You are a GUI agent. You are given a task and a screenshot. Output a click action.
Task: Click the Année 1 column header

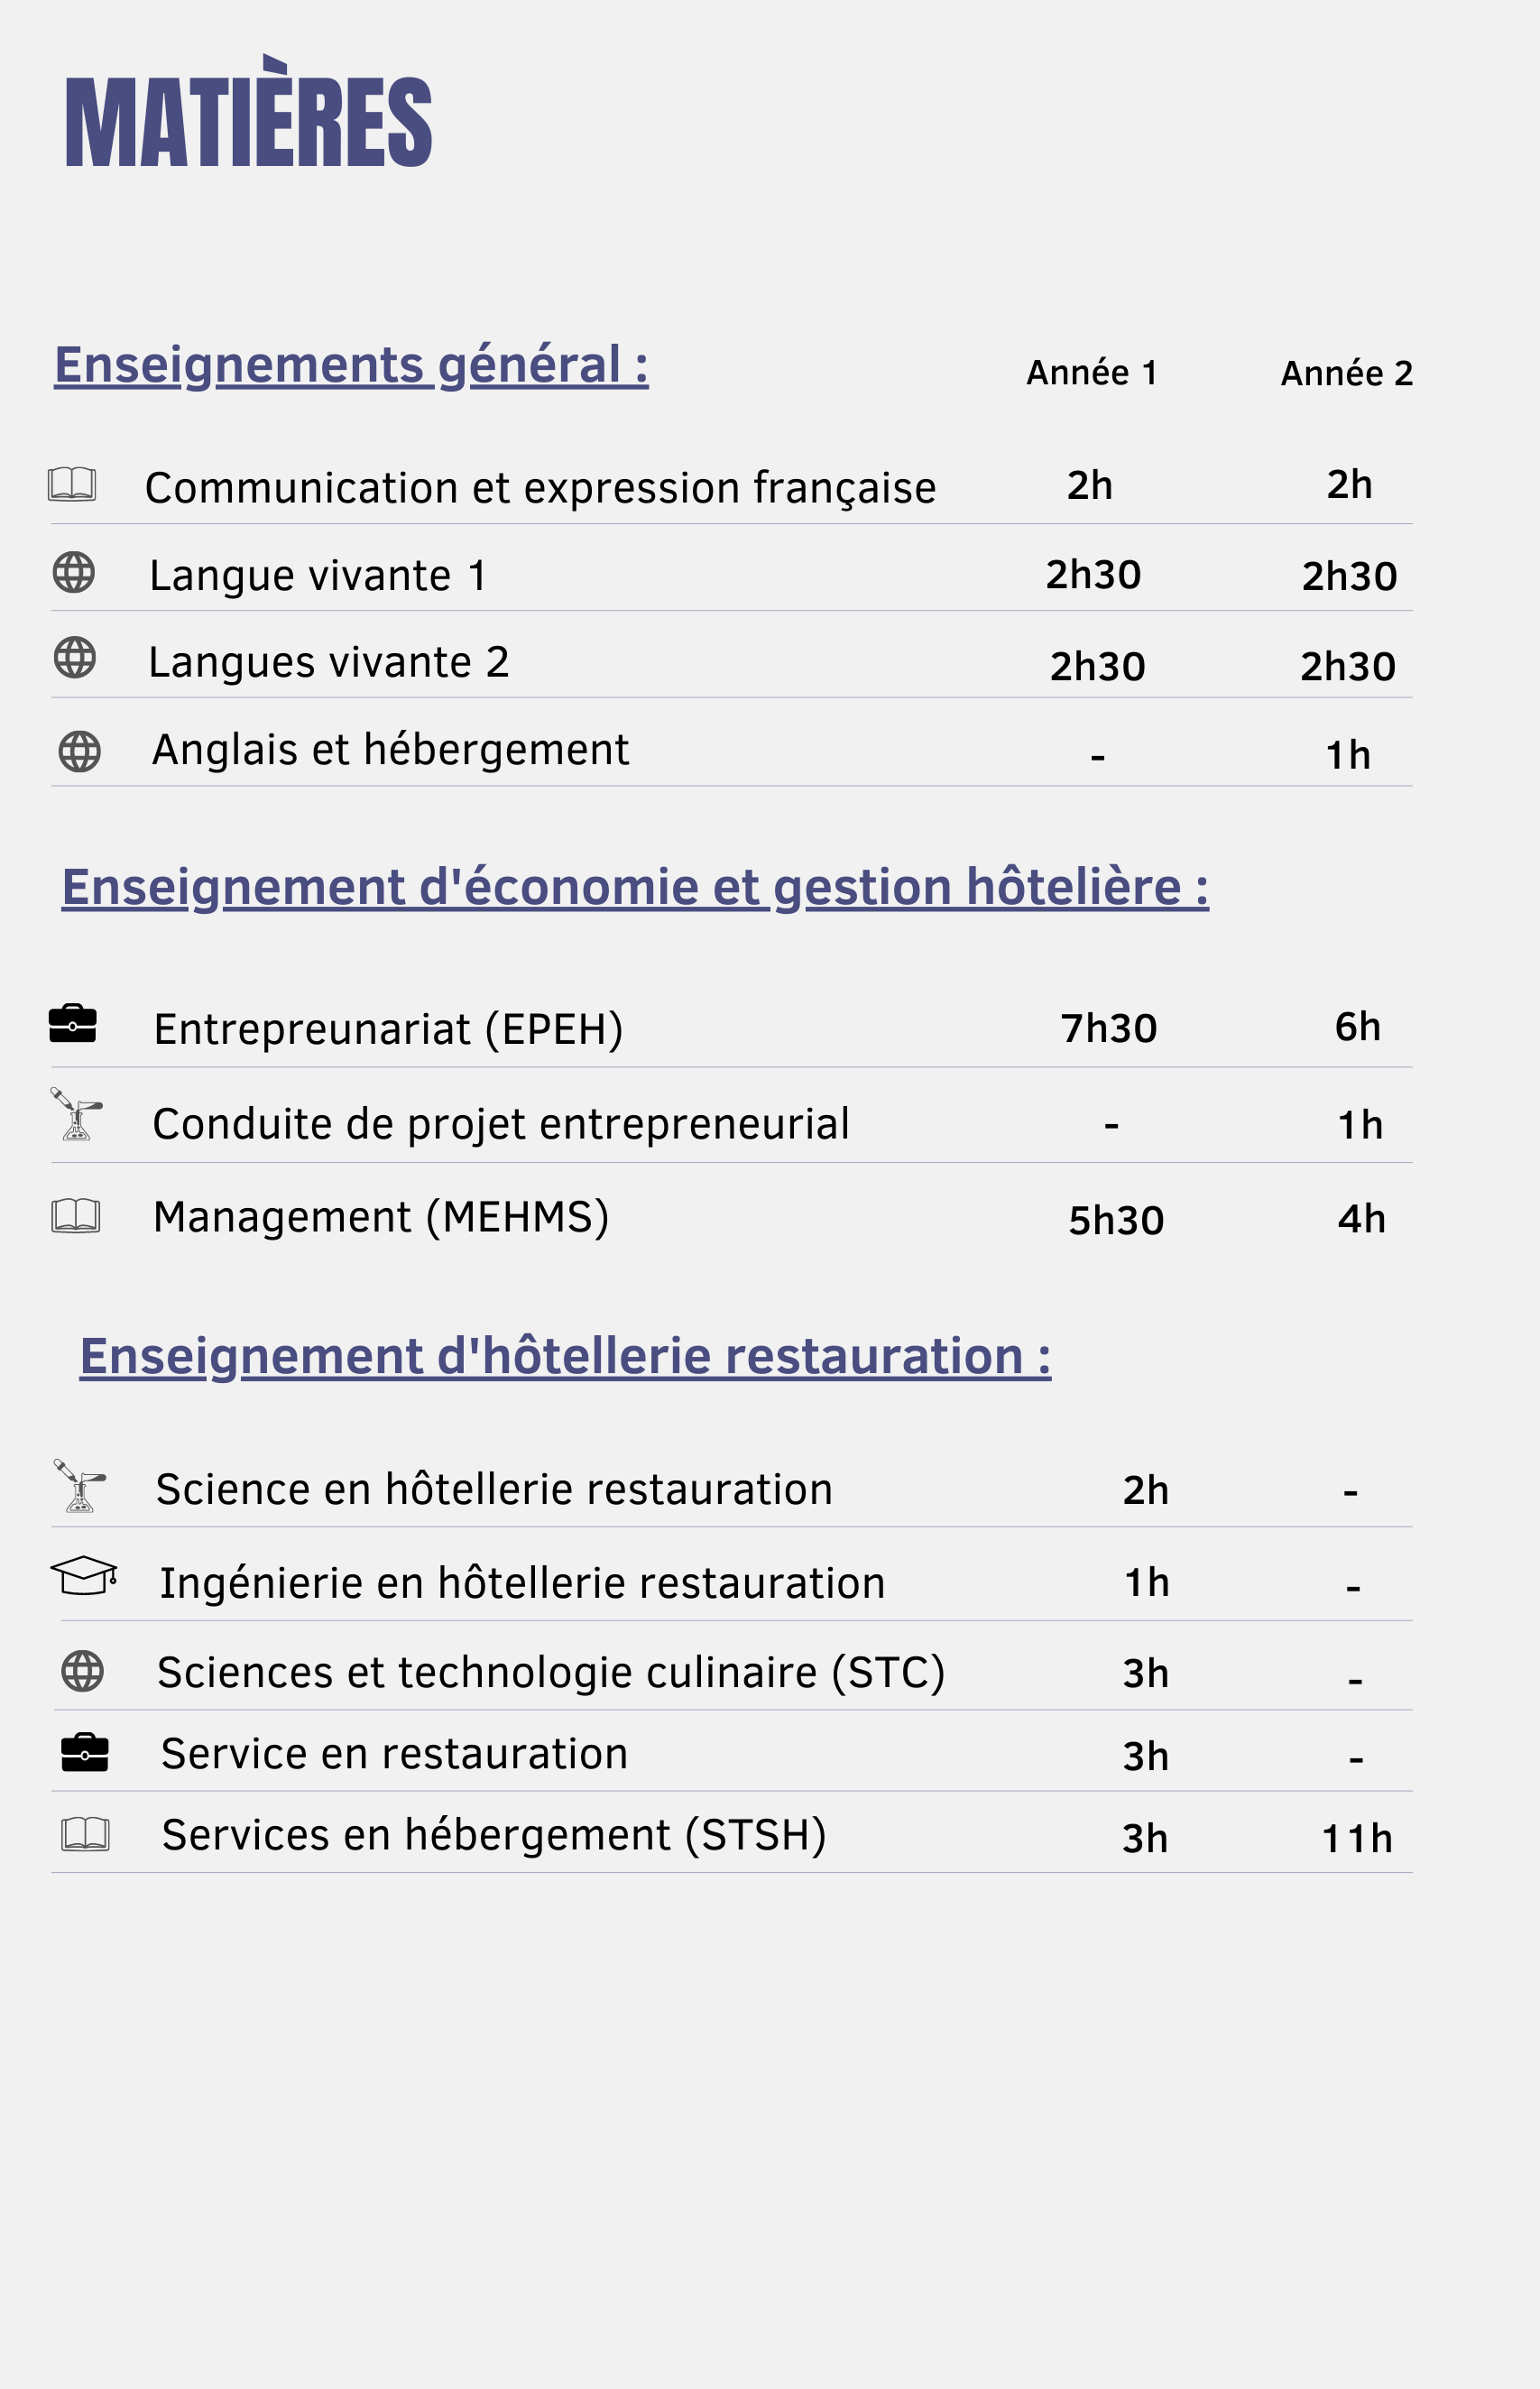pyautogui.click(x=1092, y=373)
